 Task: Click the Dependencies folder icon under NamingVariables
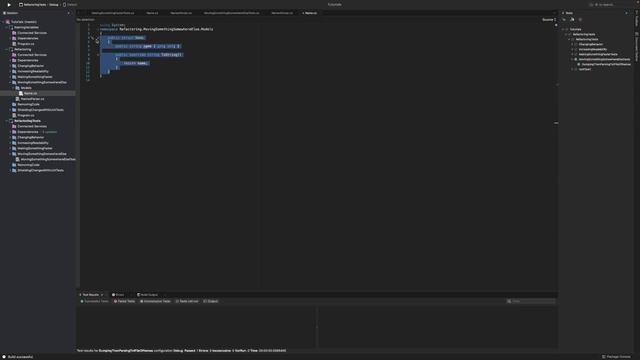[x=14, y=38]
